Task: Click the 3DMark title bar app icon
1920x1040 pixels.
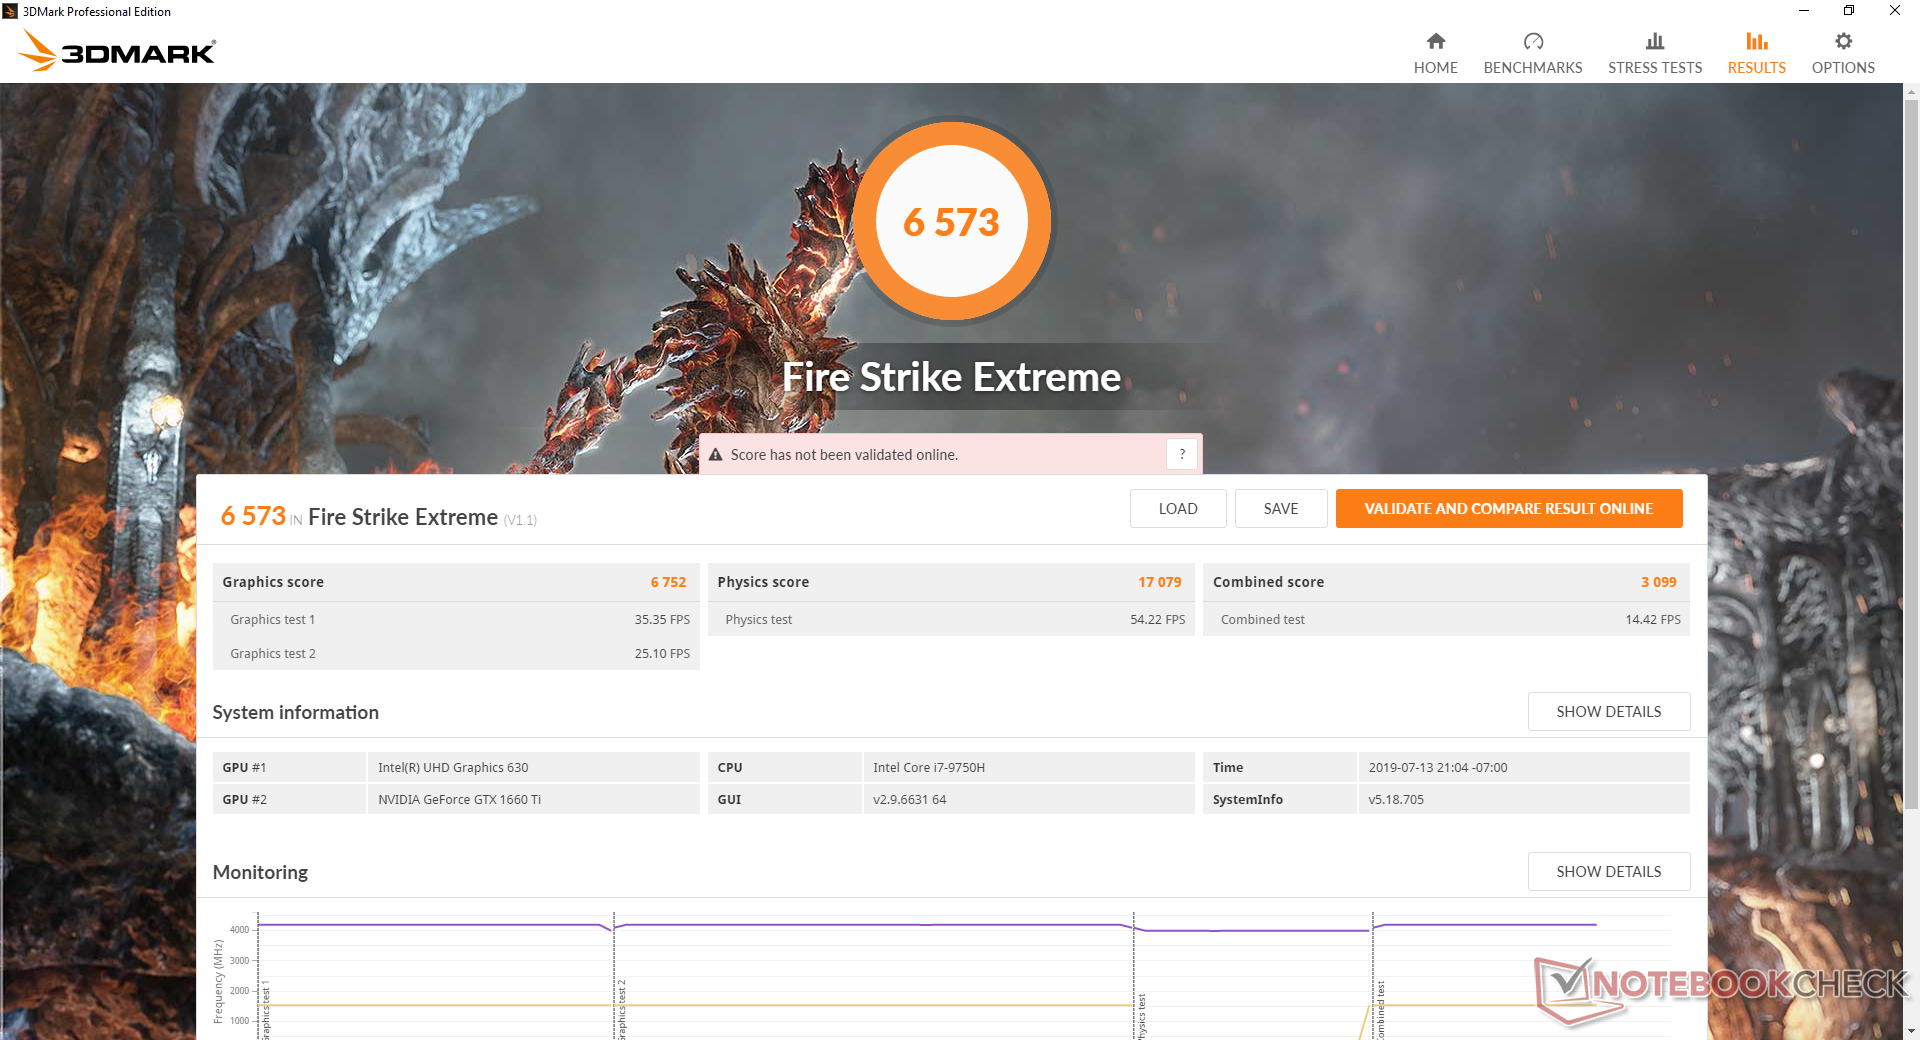Action: (10, 11)
